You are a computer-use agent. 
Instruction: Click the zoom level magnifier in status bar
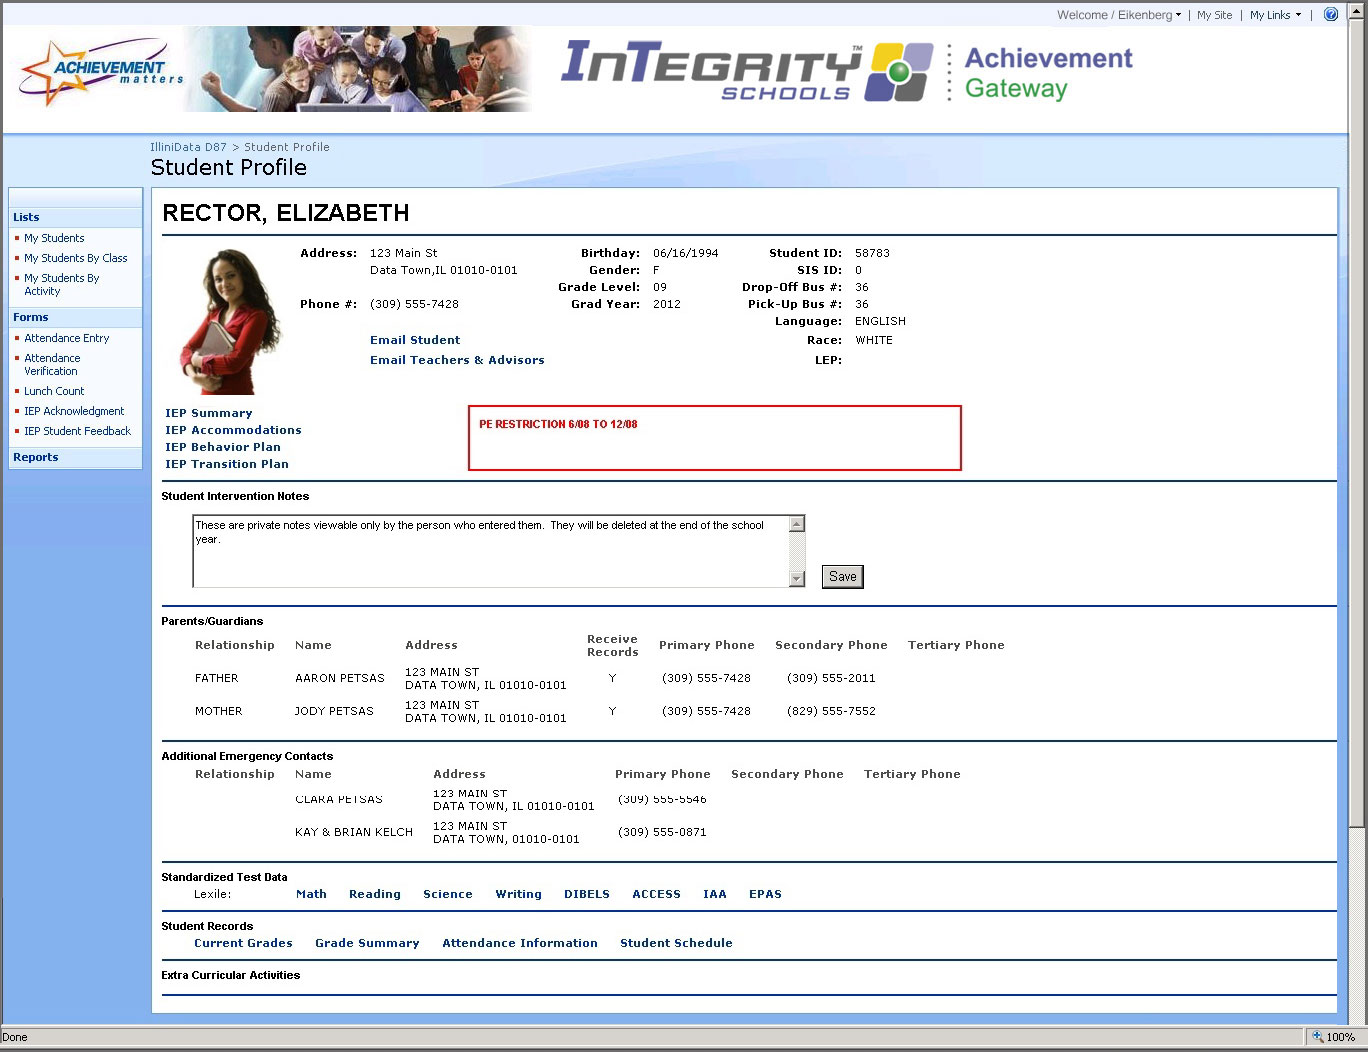[x=1318, y=1037]
